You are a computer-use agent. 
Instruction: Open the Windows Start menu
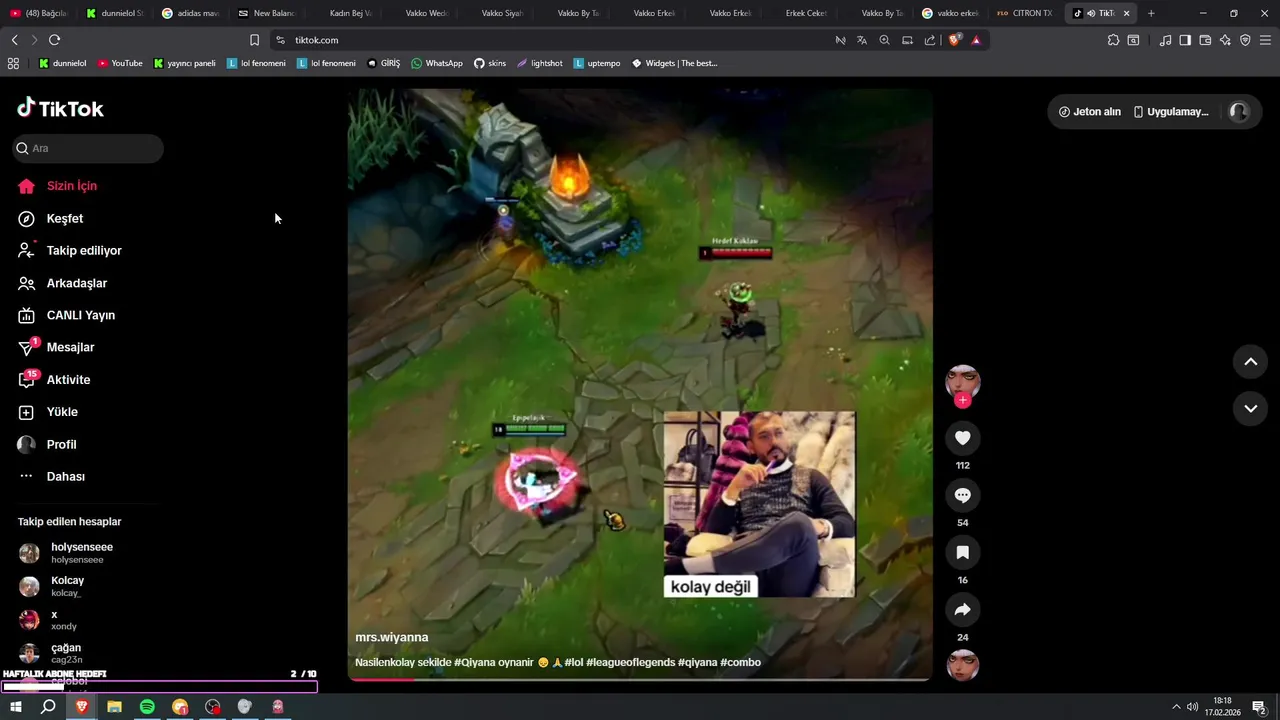point(15,707)
